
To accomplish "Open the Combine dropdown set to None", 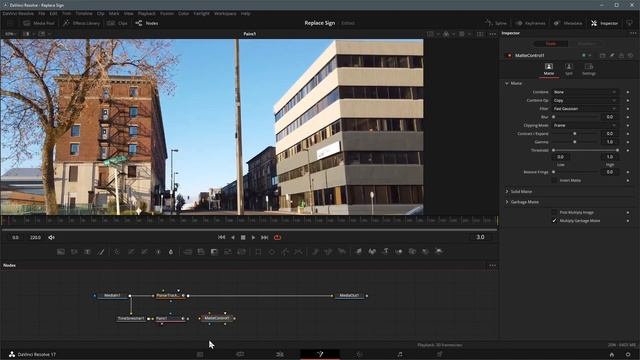I will 584,92.
